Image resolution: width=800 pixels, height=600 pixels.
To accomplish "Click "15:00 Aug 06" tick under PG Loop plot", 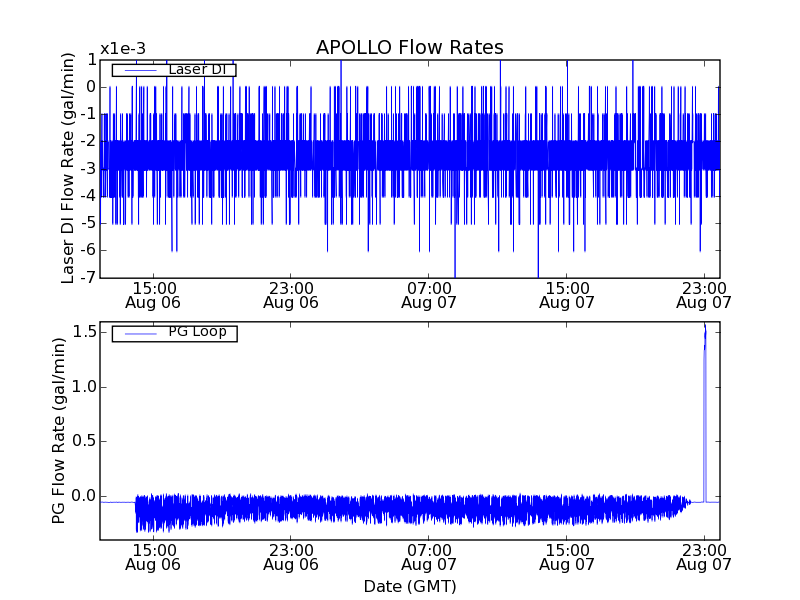I will pos(153,558).
